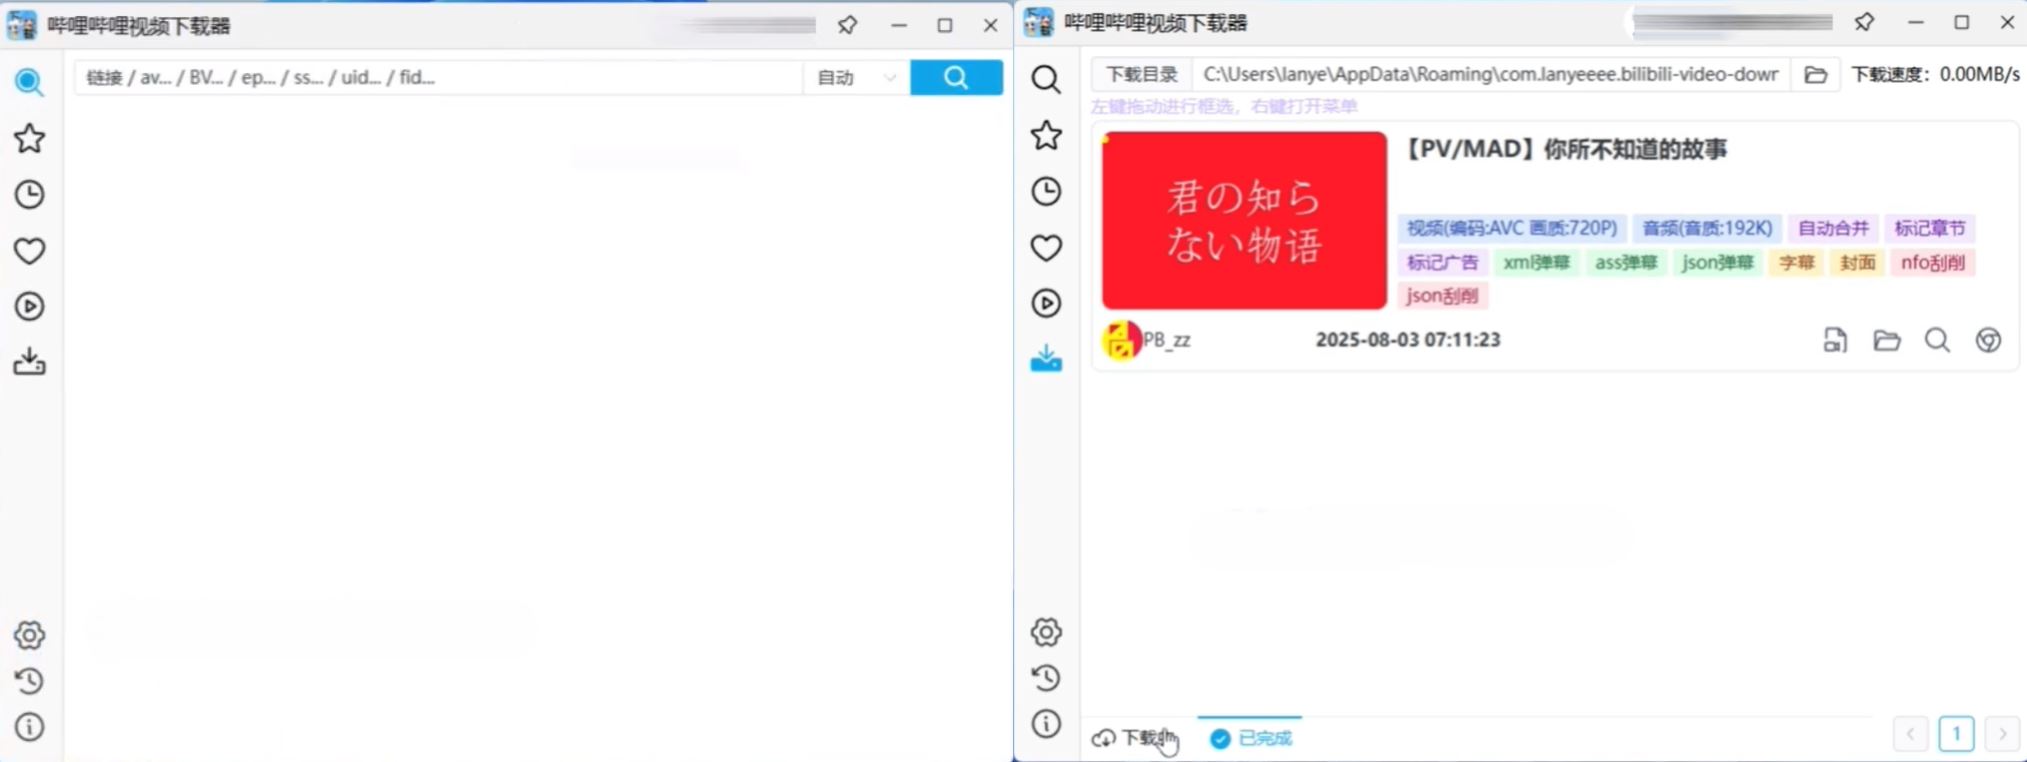Go to next page arrow
The width and height of the screenshot is (2027, 762).
tap(2002, 734)
